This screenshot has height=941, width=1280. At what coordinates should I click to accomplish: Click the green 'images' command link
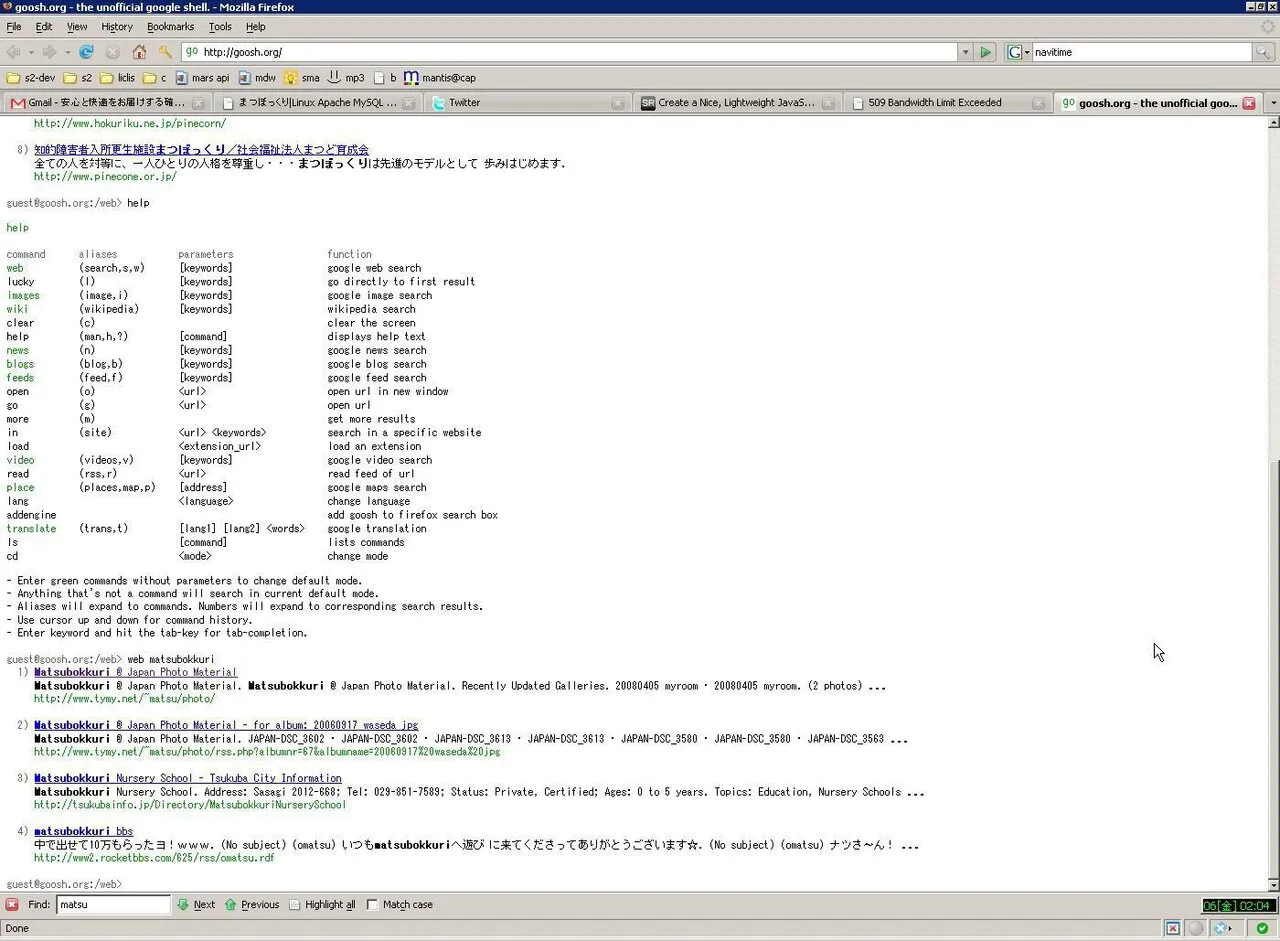[23, 295]
